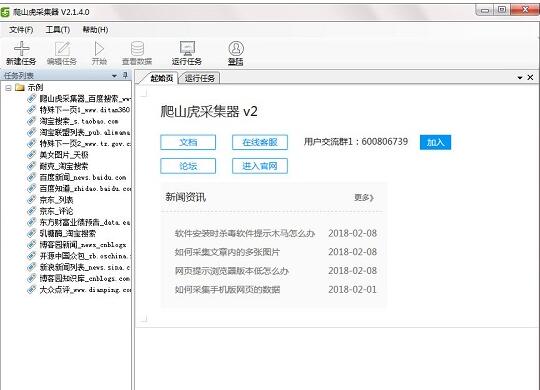Click the 在线客服 button
This screenshot has width=540, height=390.
[x=260, y=142]
